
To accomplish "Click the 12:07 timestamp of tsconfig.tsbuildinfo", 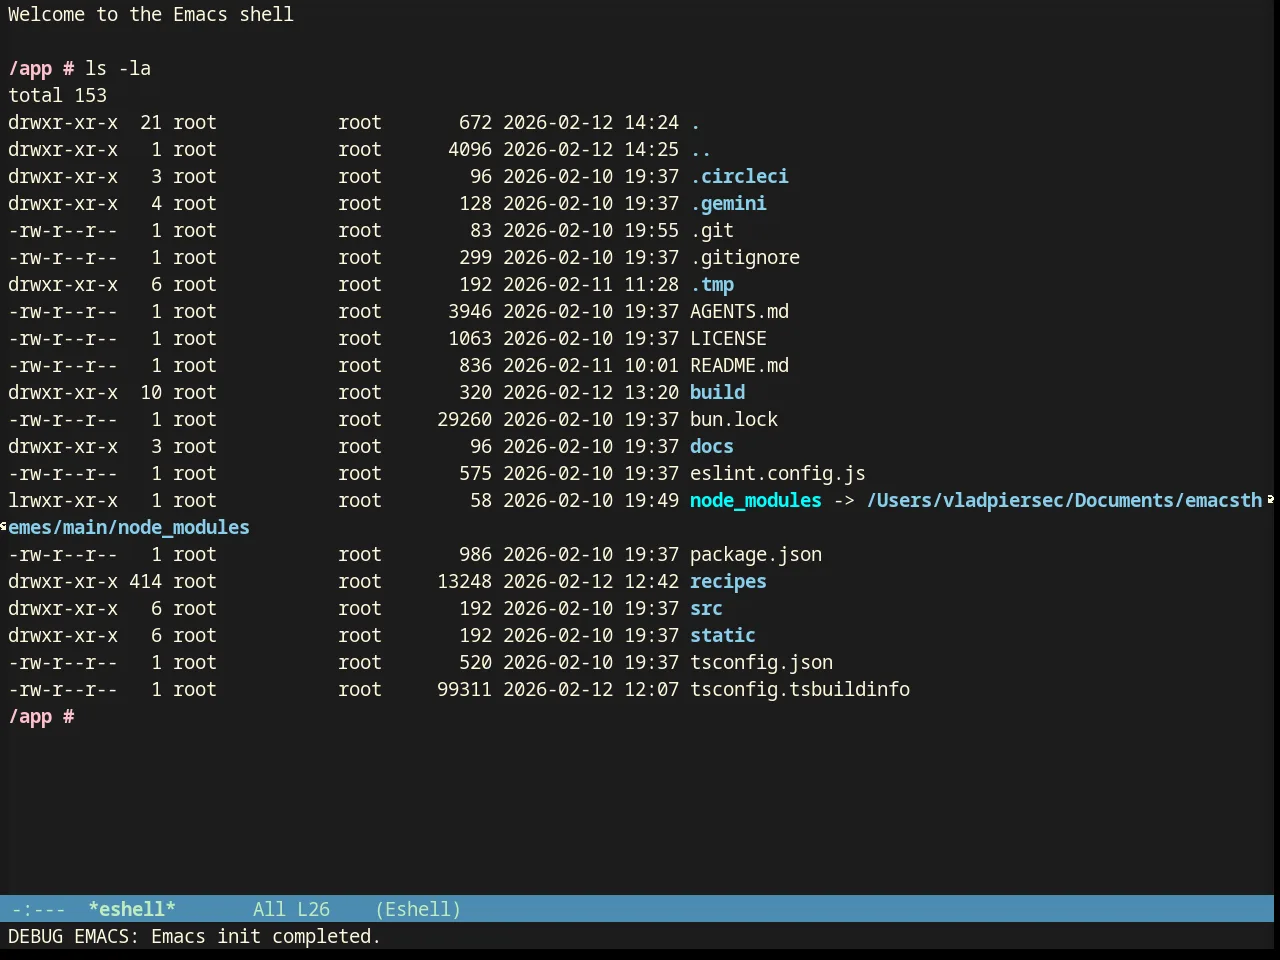I will tap(651, 689).
